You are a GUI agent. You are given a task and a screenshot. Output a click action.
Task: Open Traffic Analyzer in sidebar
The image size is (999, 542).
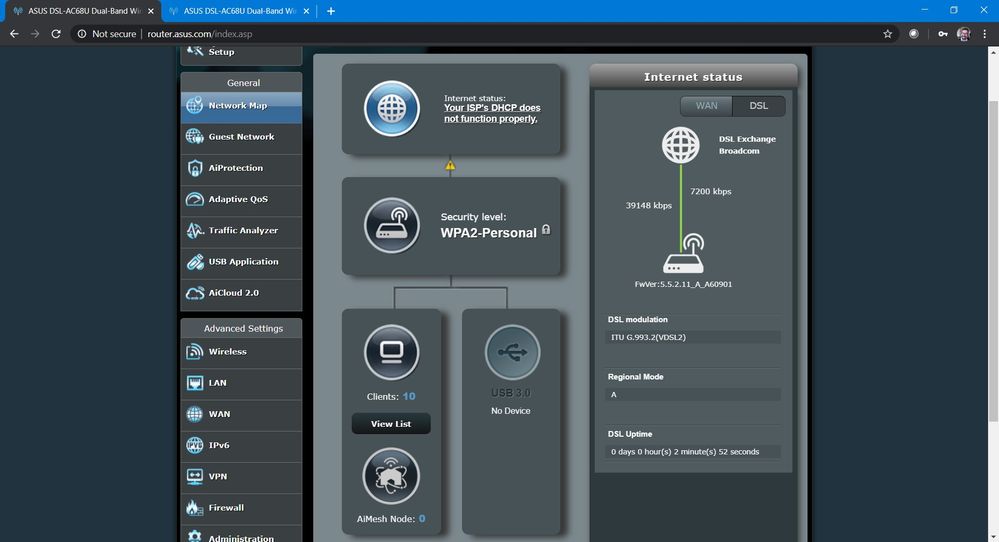[241, 231]
